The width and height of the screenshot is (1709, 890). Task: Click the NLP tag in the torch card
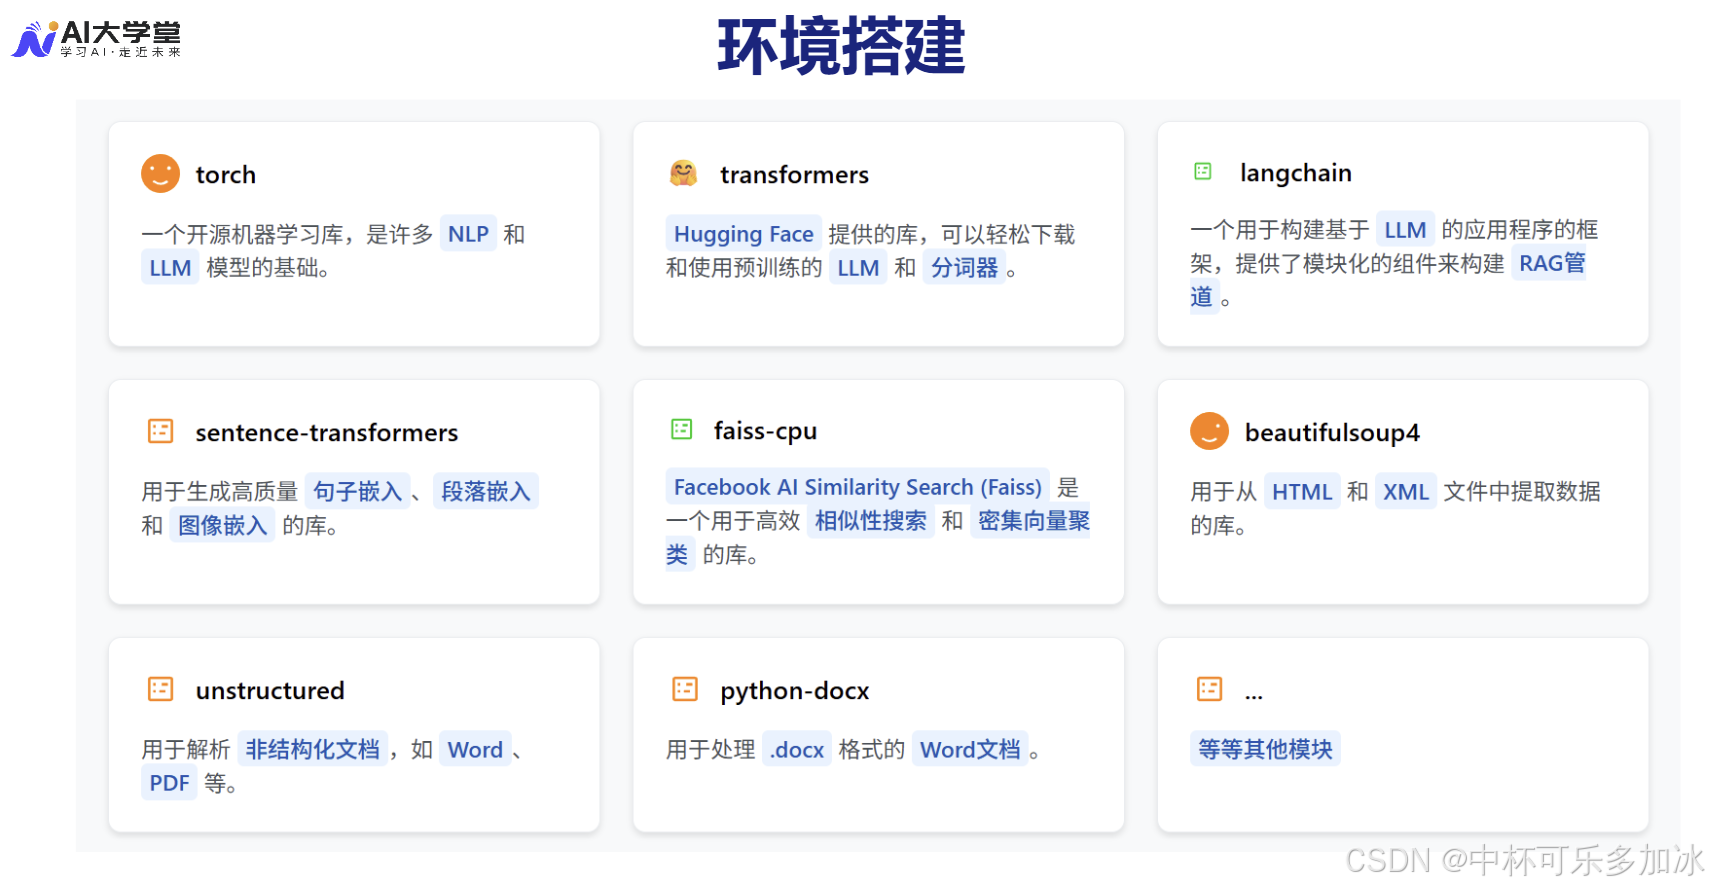(468, 234)
